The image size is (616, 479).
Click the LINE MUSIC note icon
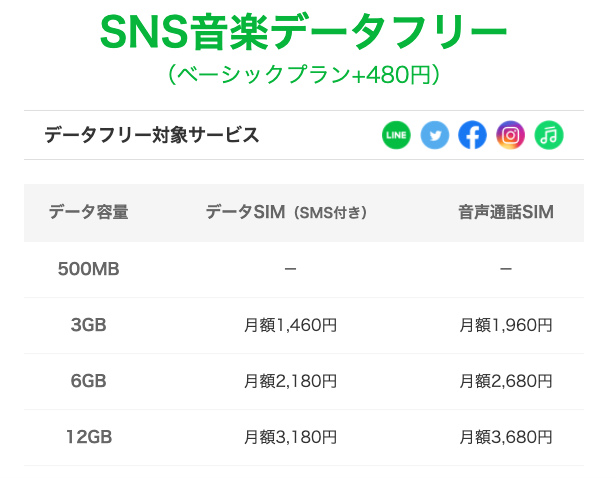coord(549,135)
